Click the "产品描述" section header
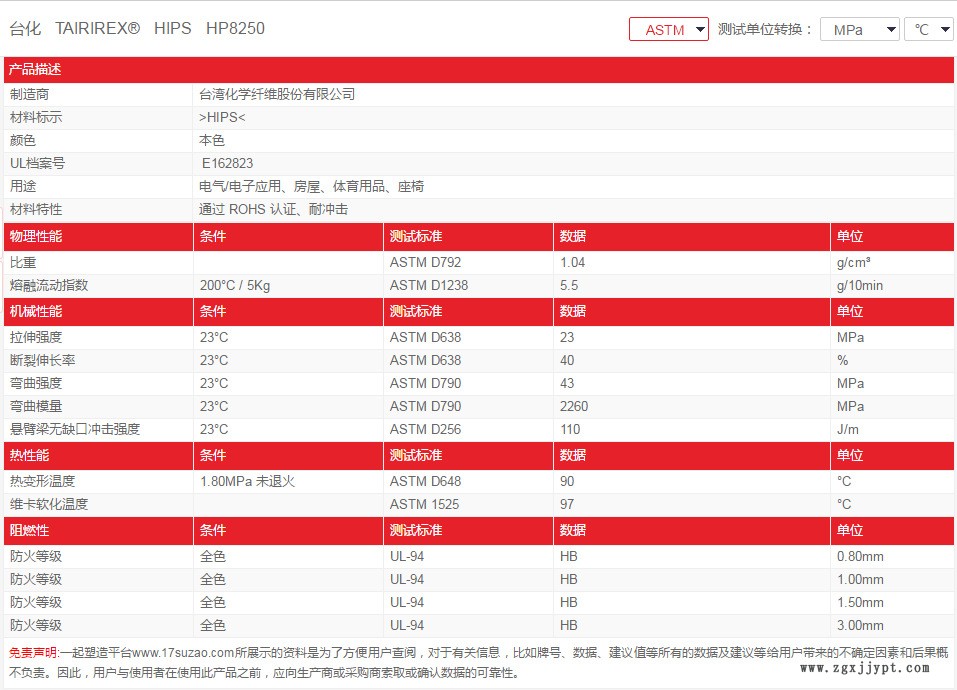The width and height of the screenshot is (957, 690). pos(35,70)
